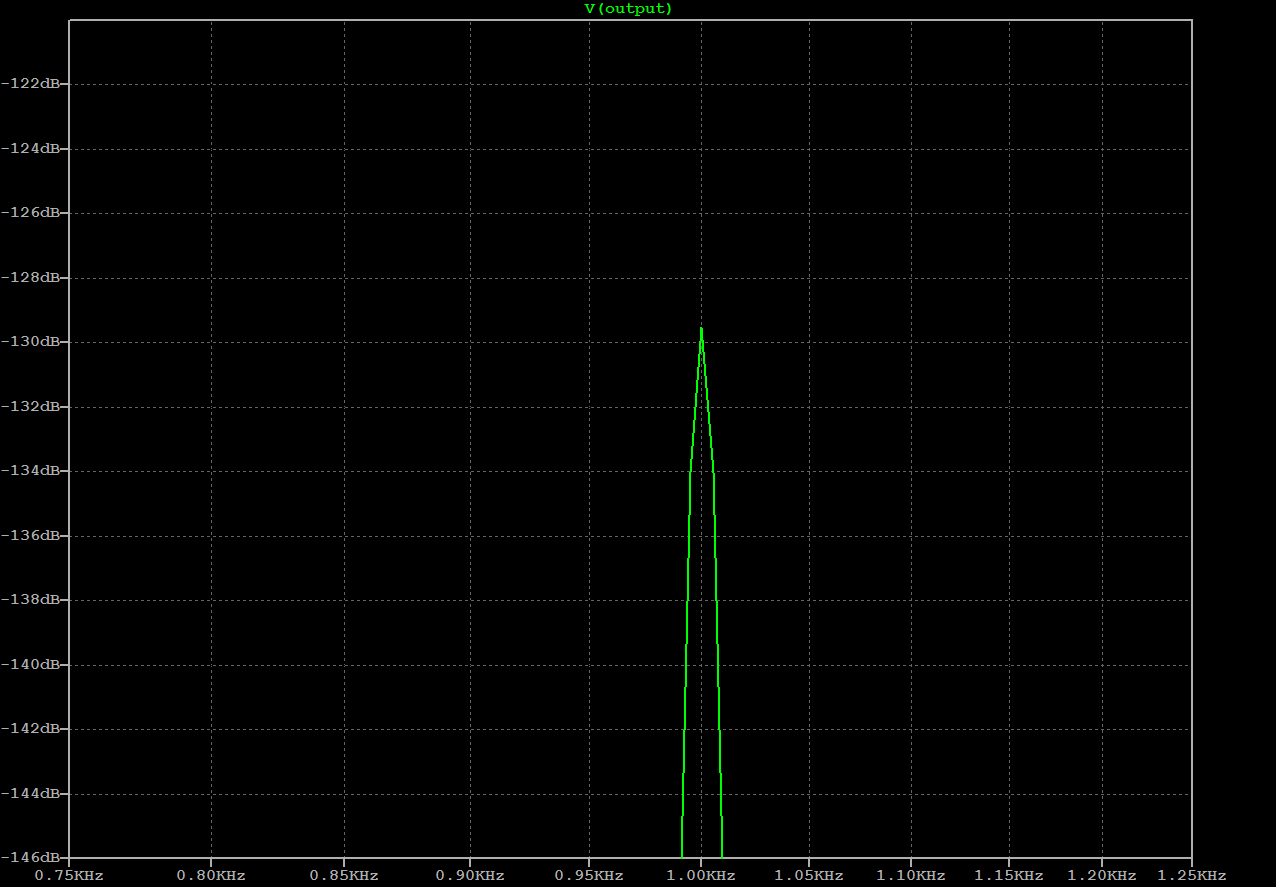Select the -142dB axis label
The image size is (1276, 887).
[x=33, y=728]
